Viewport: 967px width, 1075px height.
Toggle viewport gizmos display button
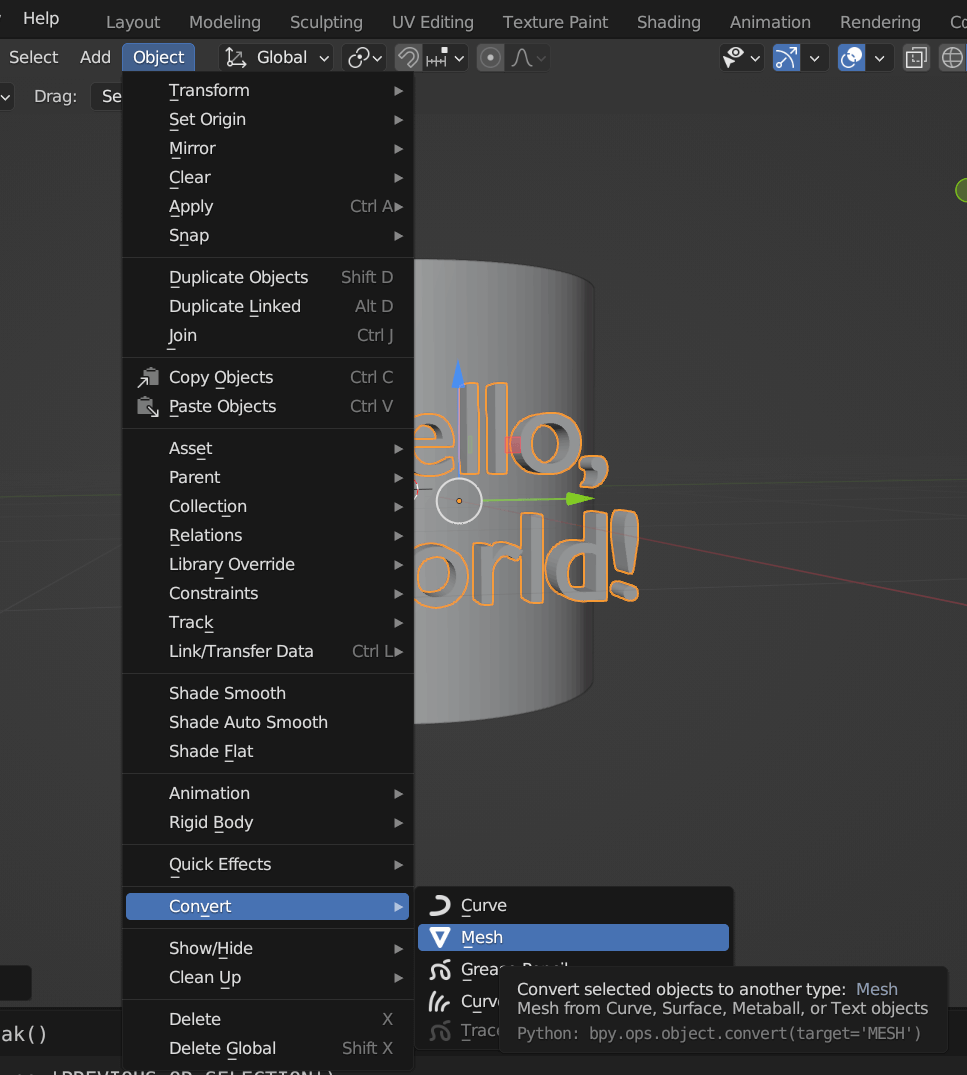[786, 58]
